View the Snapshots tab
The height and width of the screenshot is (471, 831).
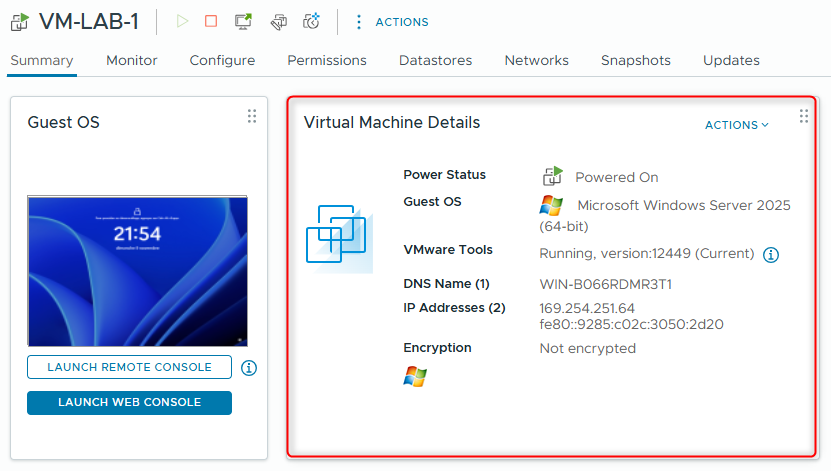click(636, 60)
